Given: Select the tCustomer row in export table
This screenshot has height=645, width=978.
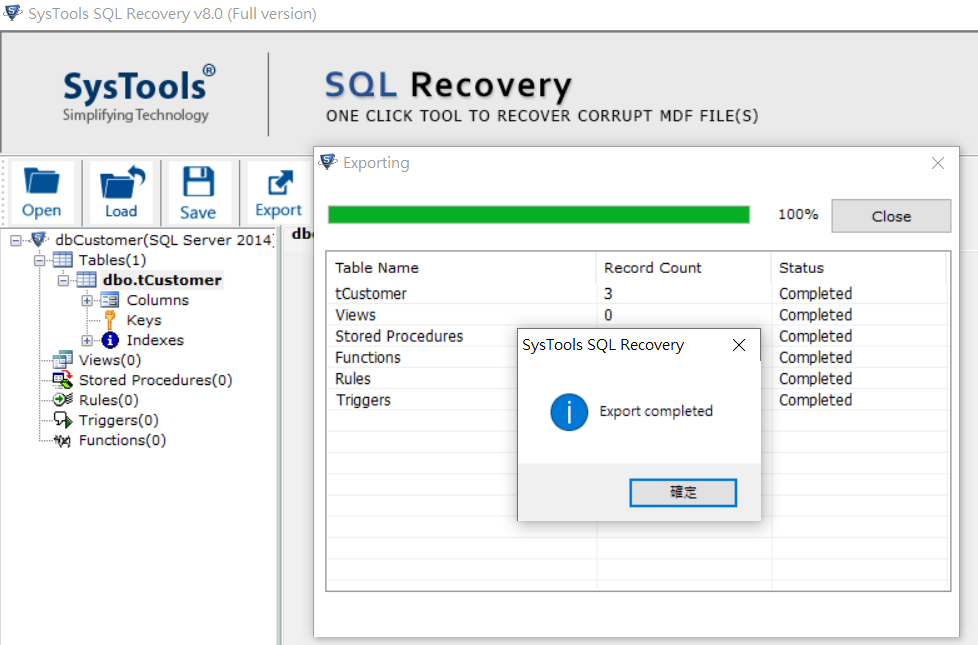Looking at the screenshot, I should (x=637, y=293).
